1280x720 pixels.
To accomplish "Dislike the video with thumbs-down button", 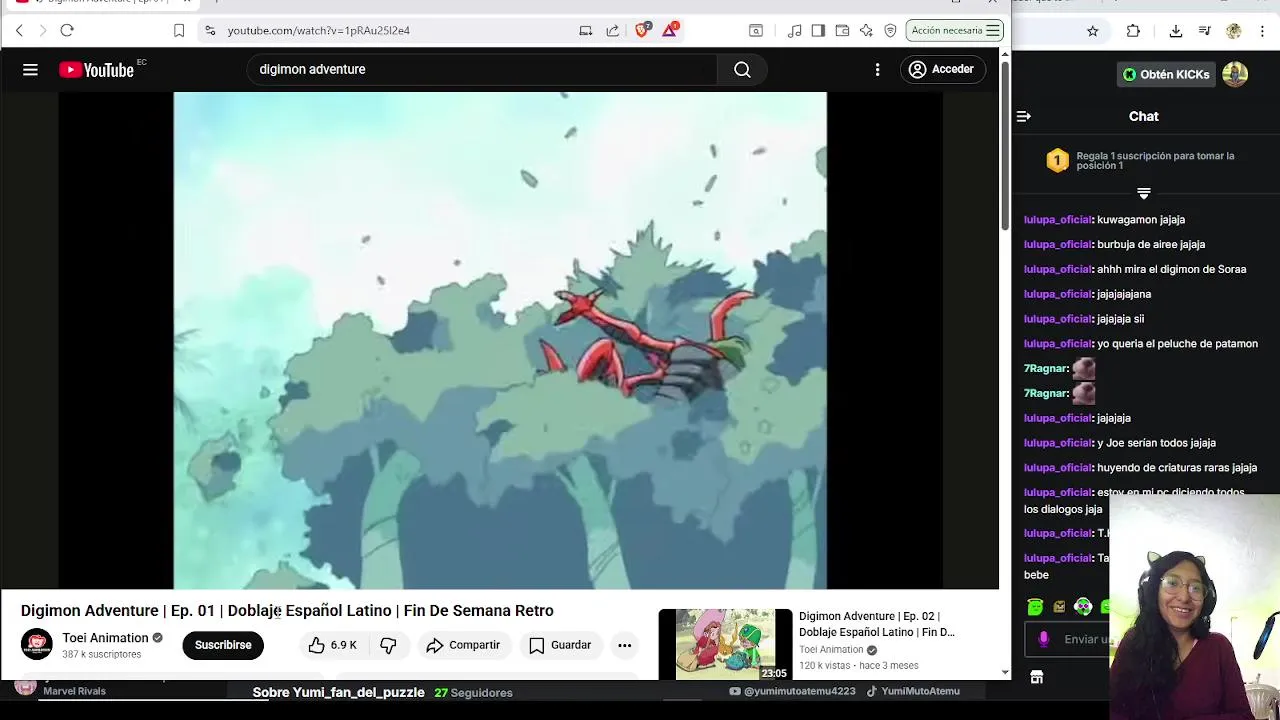I will point(388,645).
